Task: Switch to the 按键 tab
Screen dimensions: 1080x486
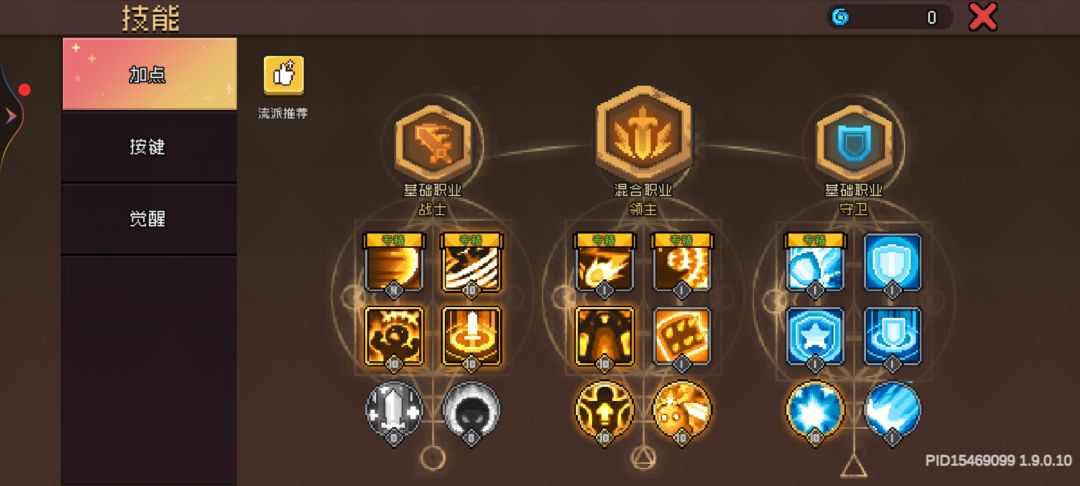Action: point(149,147)
